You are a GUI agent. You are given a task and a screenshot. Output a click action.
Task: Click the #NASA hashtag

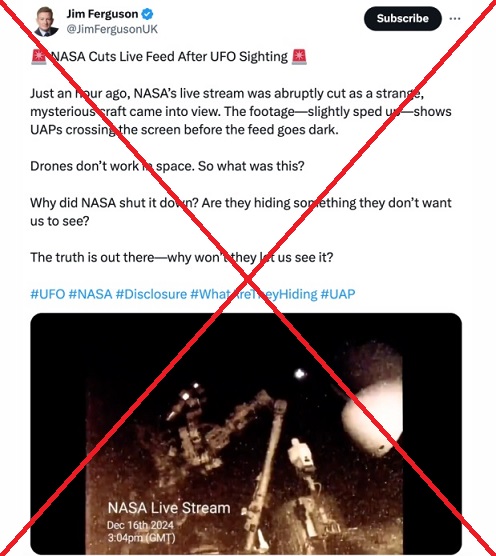pyautogui.click(x=90, y=294)
